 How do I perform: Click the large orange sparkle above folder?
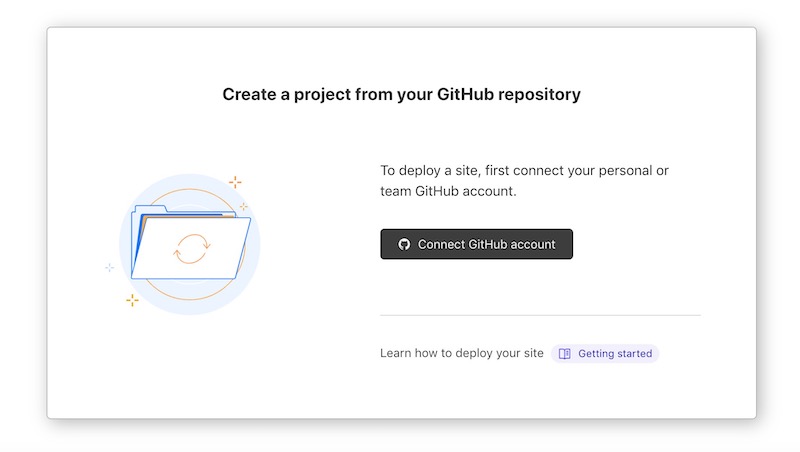point(235,182)
